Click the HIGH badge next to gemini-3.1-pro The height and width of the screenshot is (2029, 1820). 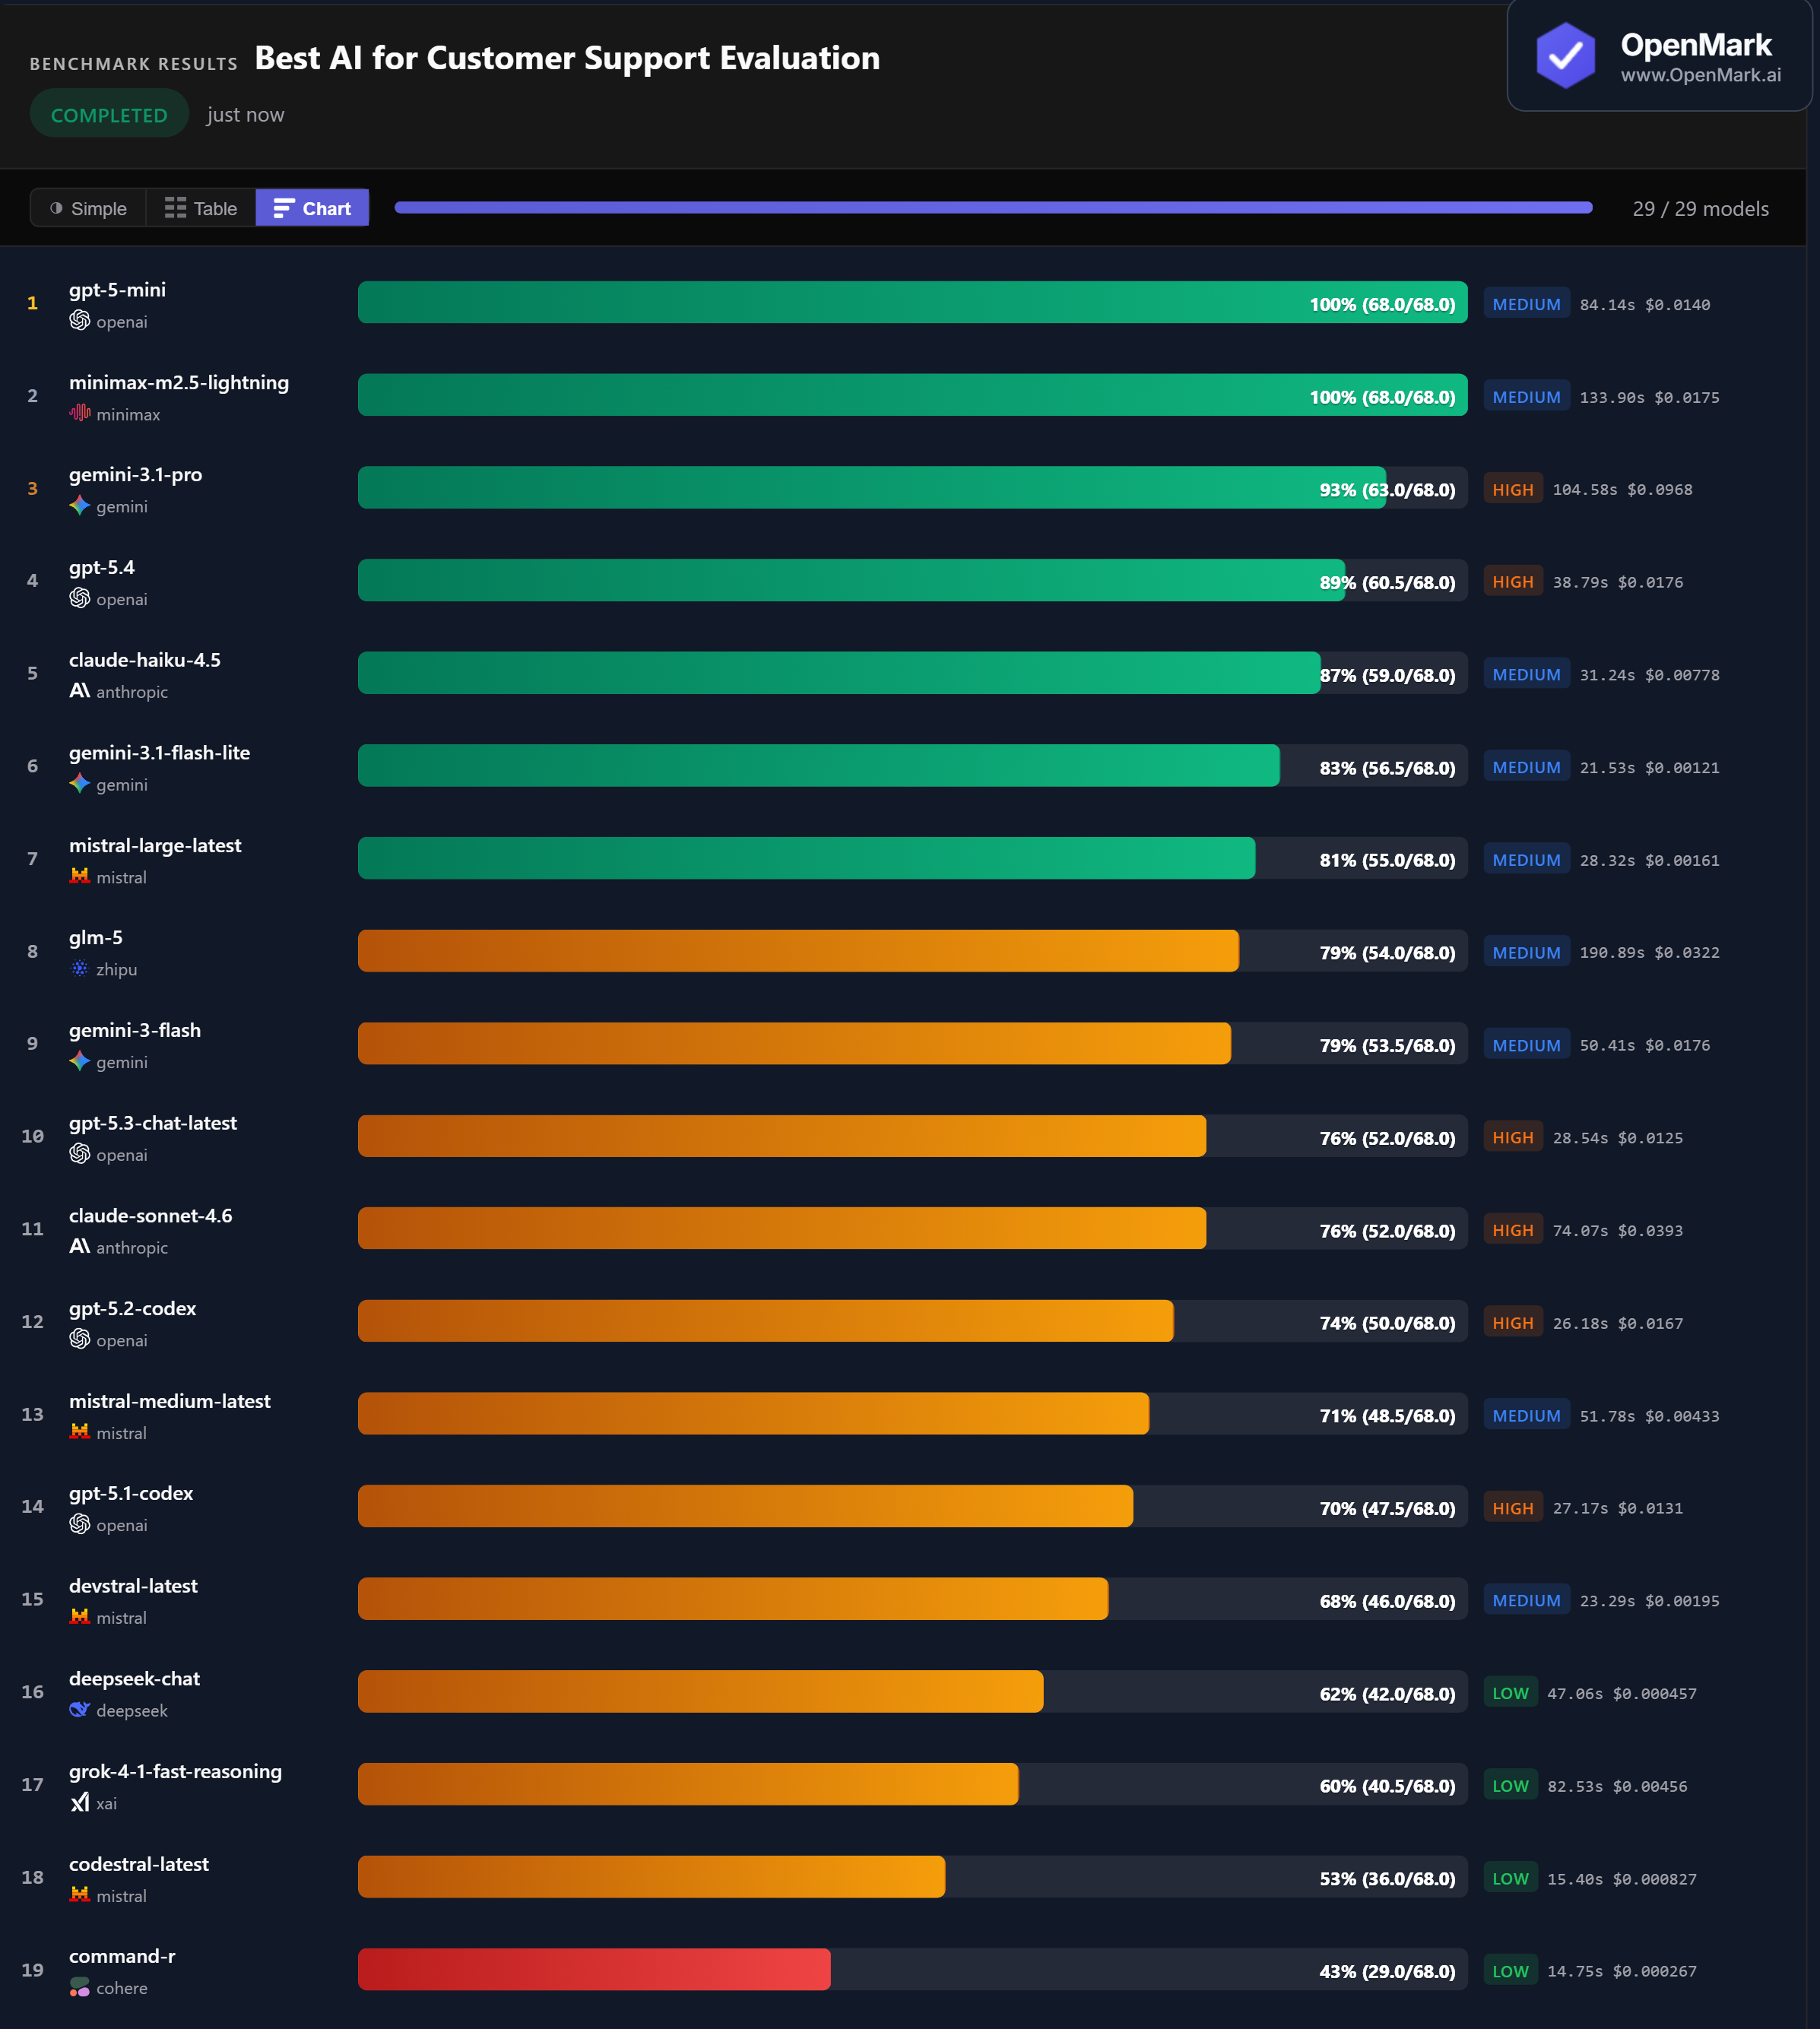click(x=1513, y=489)
